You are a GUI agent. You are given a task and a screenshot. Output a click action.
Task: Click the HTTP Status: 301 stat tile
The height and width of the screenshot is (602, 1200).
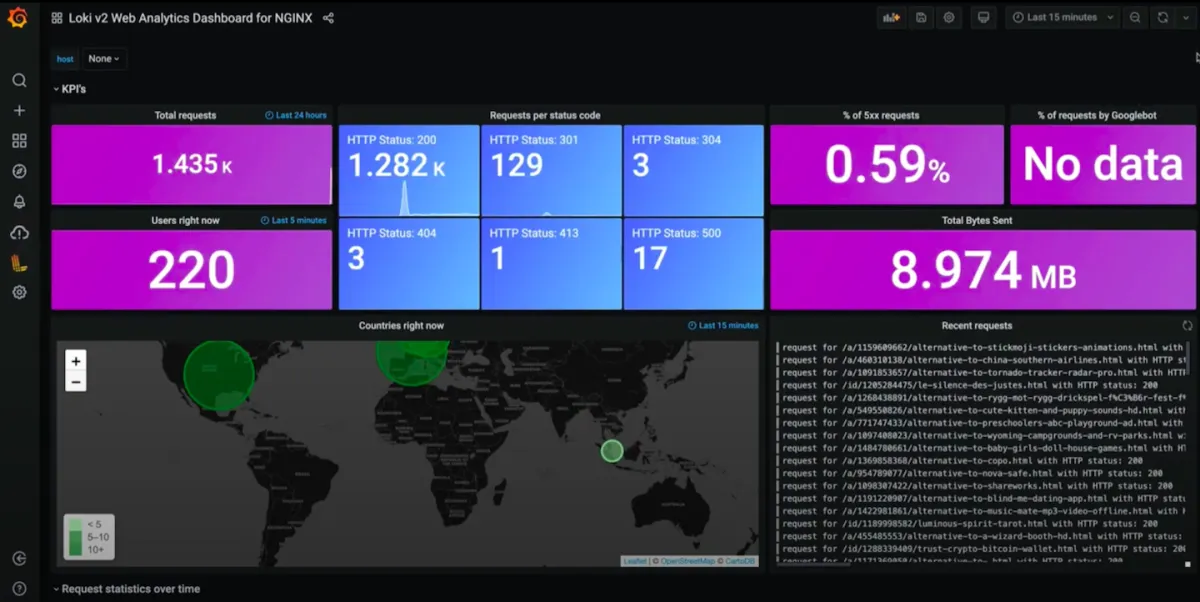coord(551,170)
